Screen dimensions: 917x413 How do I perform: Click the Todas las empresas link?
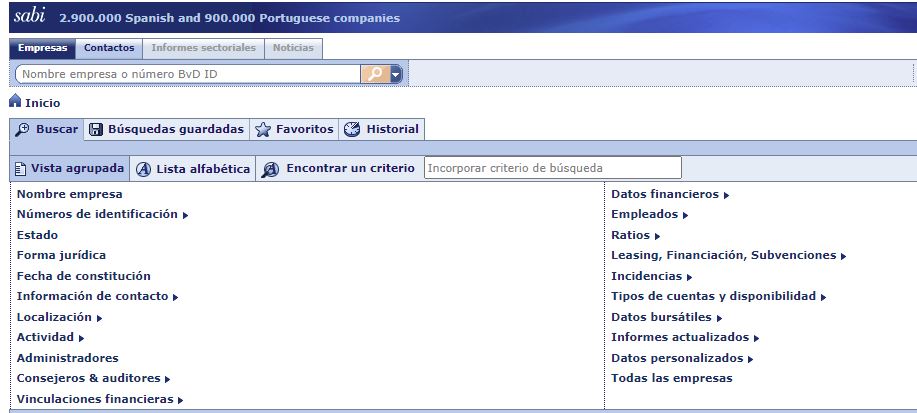tap(671, 378)
